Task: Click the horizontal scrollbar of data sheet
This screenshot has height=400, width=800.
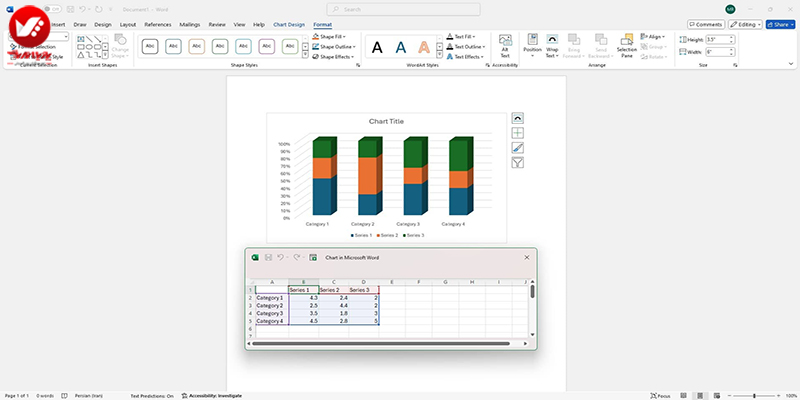Action: pyautogui.click(x=381, y=343)
